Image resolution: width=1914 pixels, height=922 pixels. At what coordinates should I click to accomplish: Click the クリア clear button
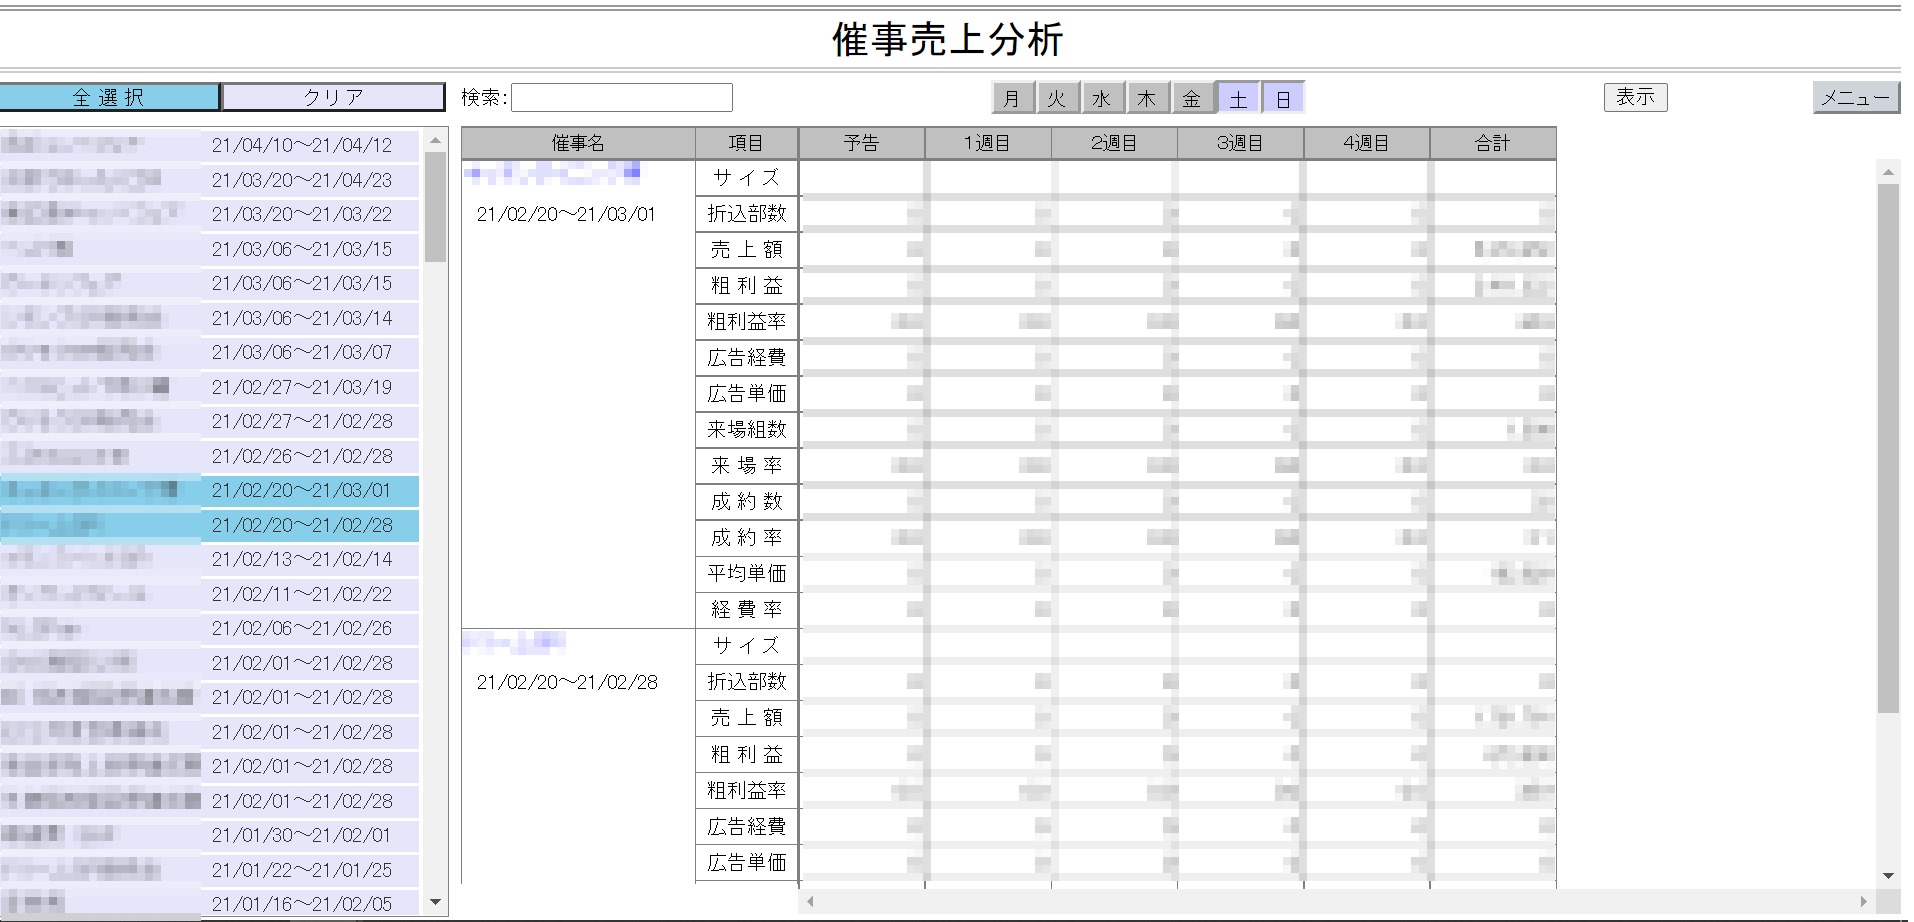[333, 97]
